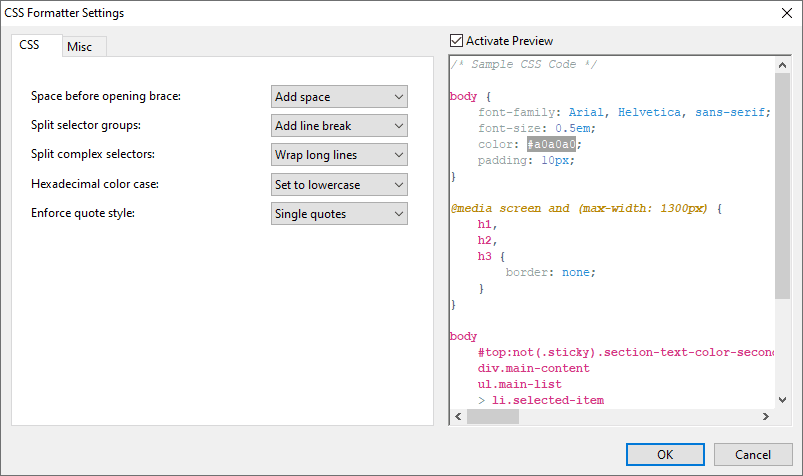Click the preview scroll up arrow

pyautogui.click(x=783, y=64)
